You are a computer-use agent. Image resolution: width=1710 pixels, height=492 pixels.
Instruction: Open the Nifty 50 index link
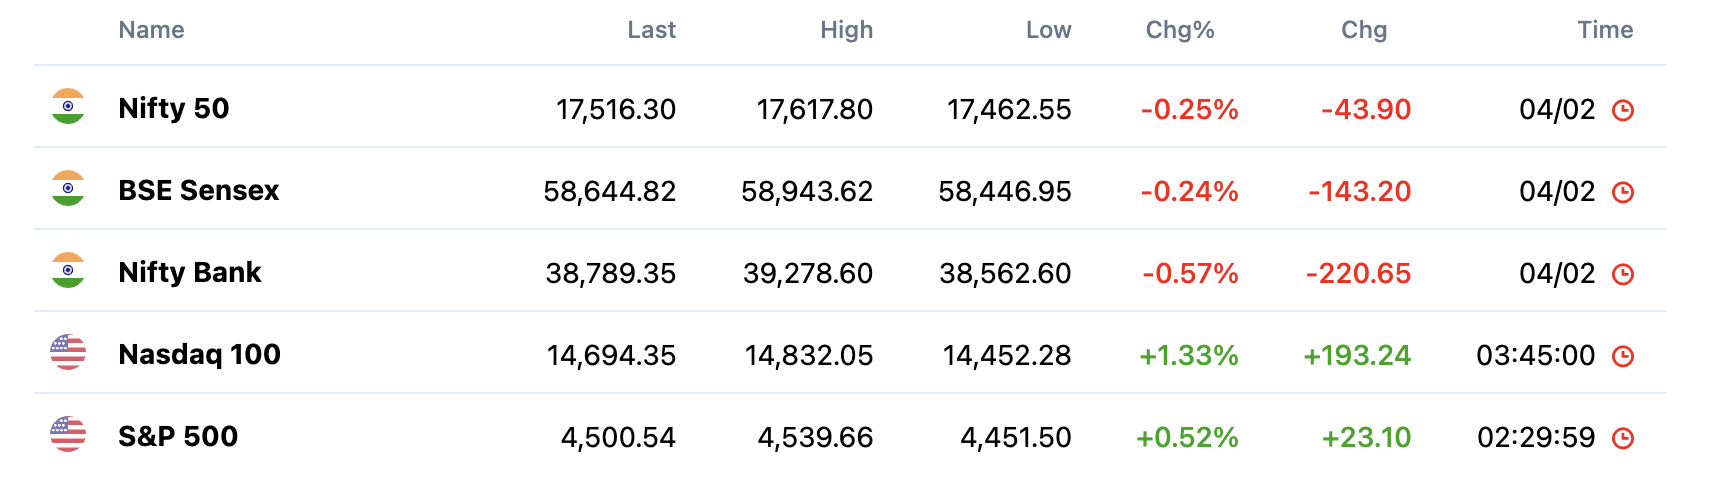pyautogui.click(x=174, y=108)
